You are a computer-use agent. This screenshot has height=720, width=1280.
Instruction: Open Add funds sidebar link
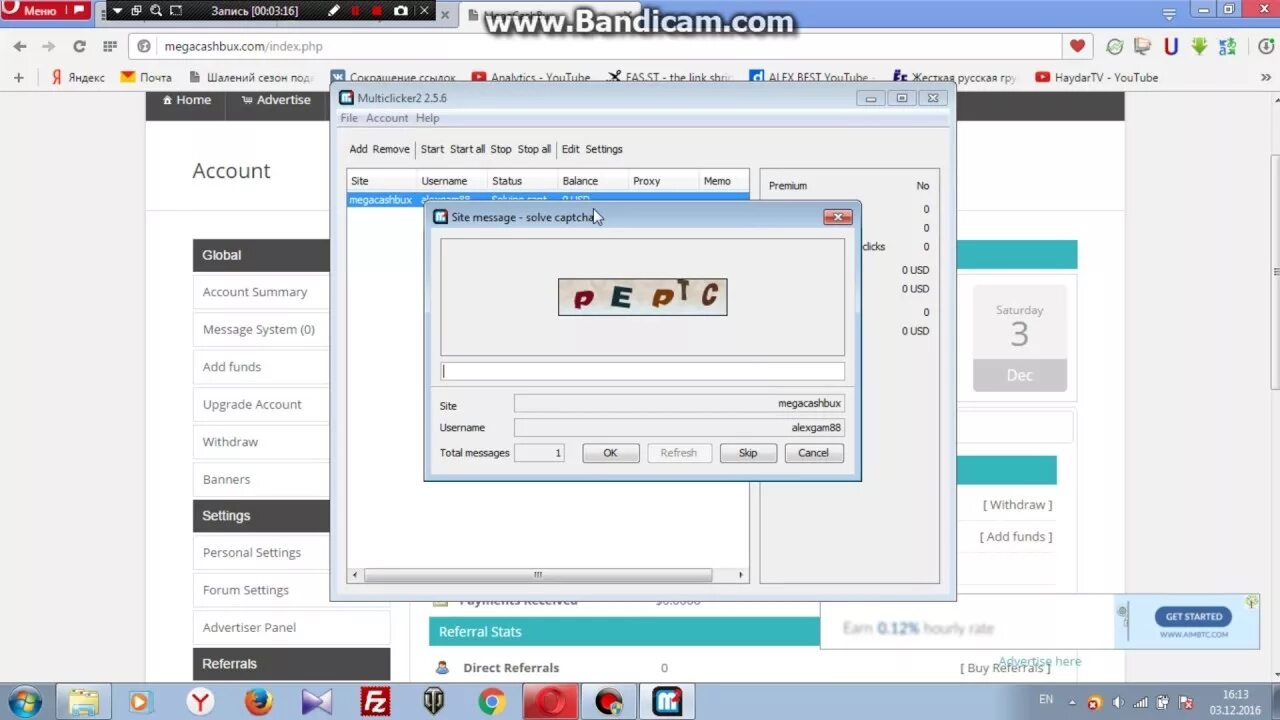coord(232,367)
